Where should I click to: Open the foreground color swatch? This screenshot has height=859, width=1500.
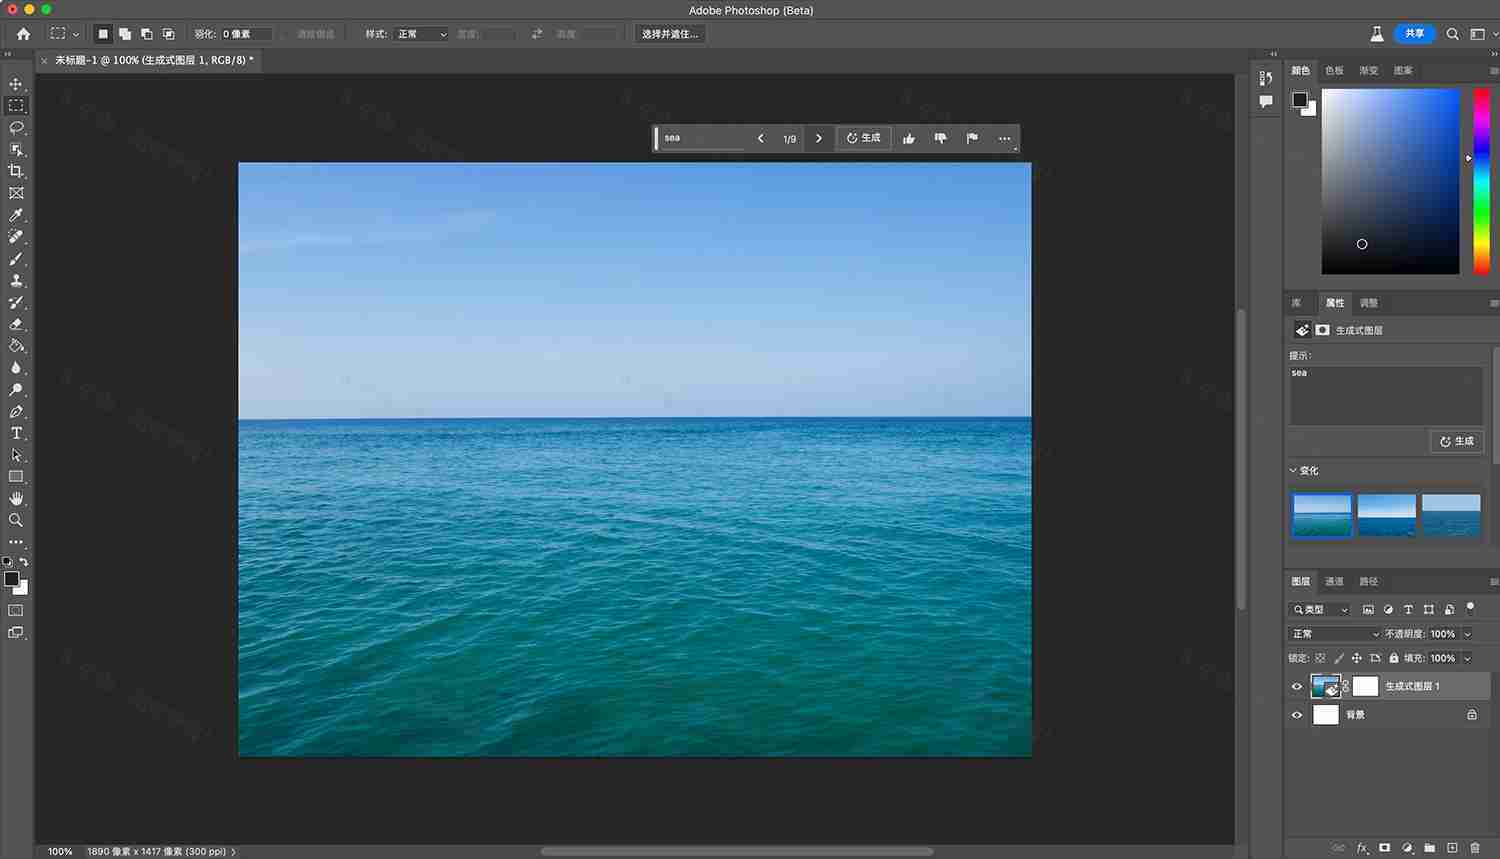10,577
